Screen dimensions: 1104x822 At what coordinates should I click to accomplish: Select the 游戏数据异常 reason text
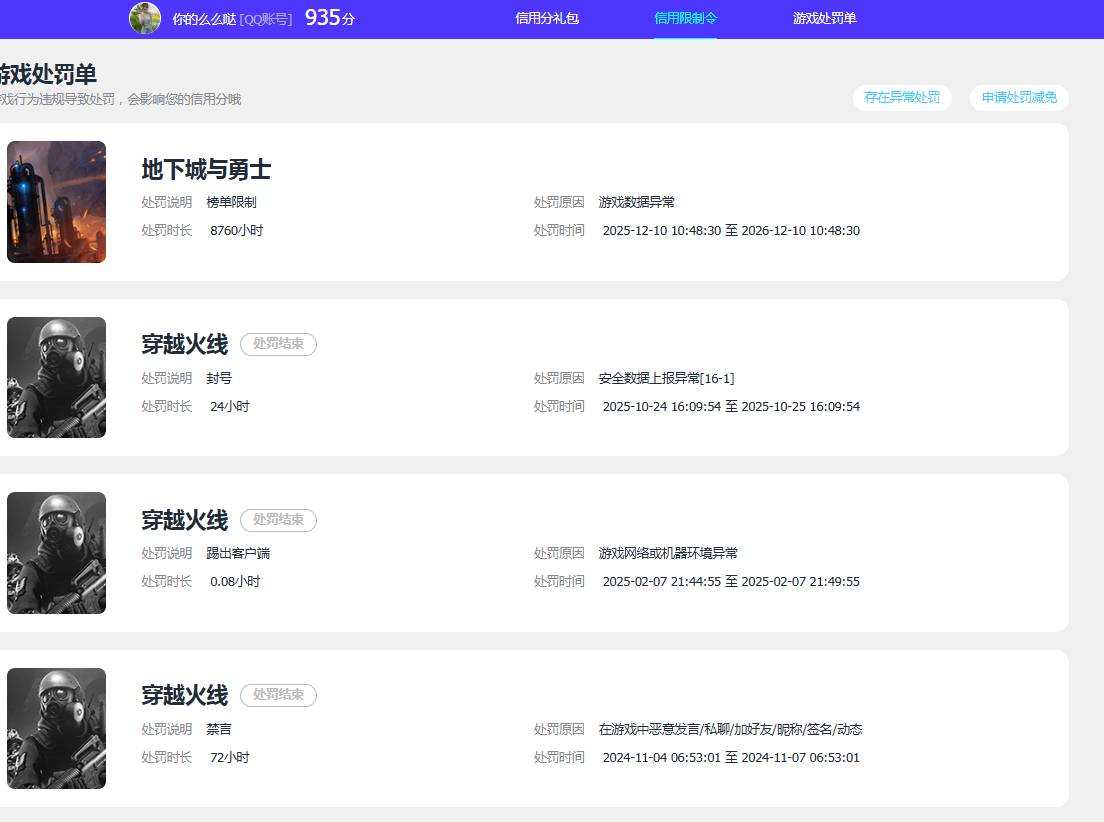pyautogui.click(x=636, y=202)
